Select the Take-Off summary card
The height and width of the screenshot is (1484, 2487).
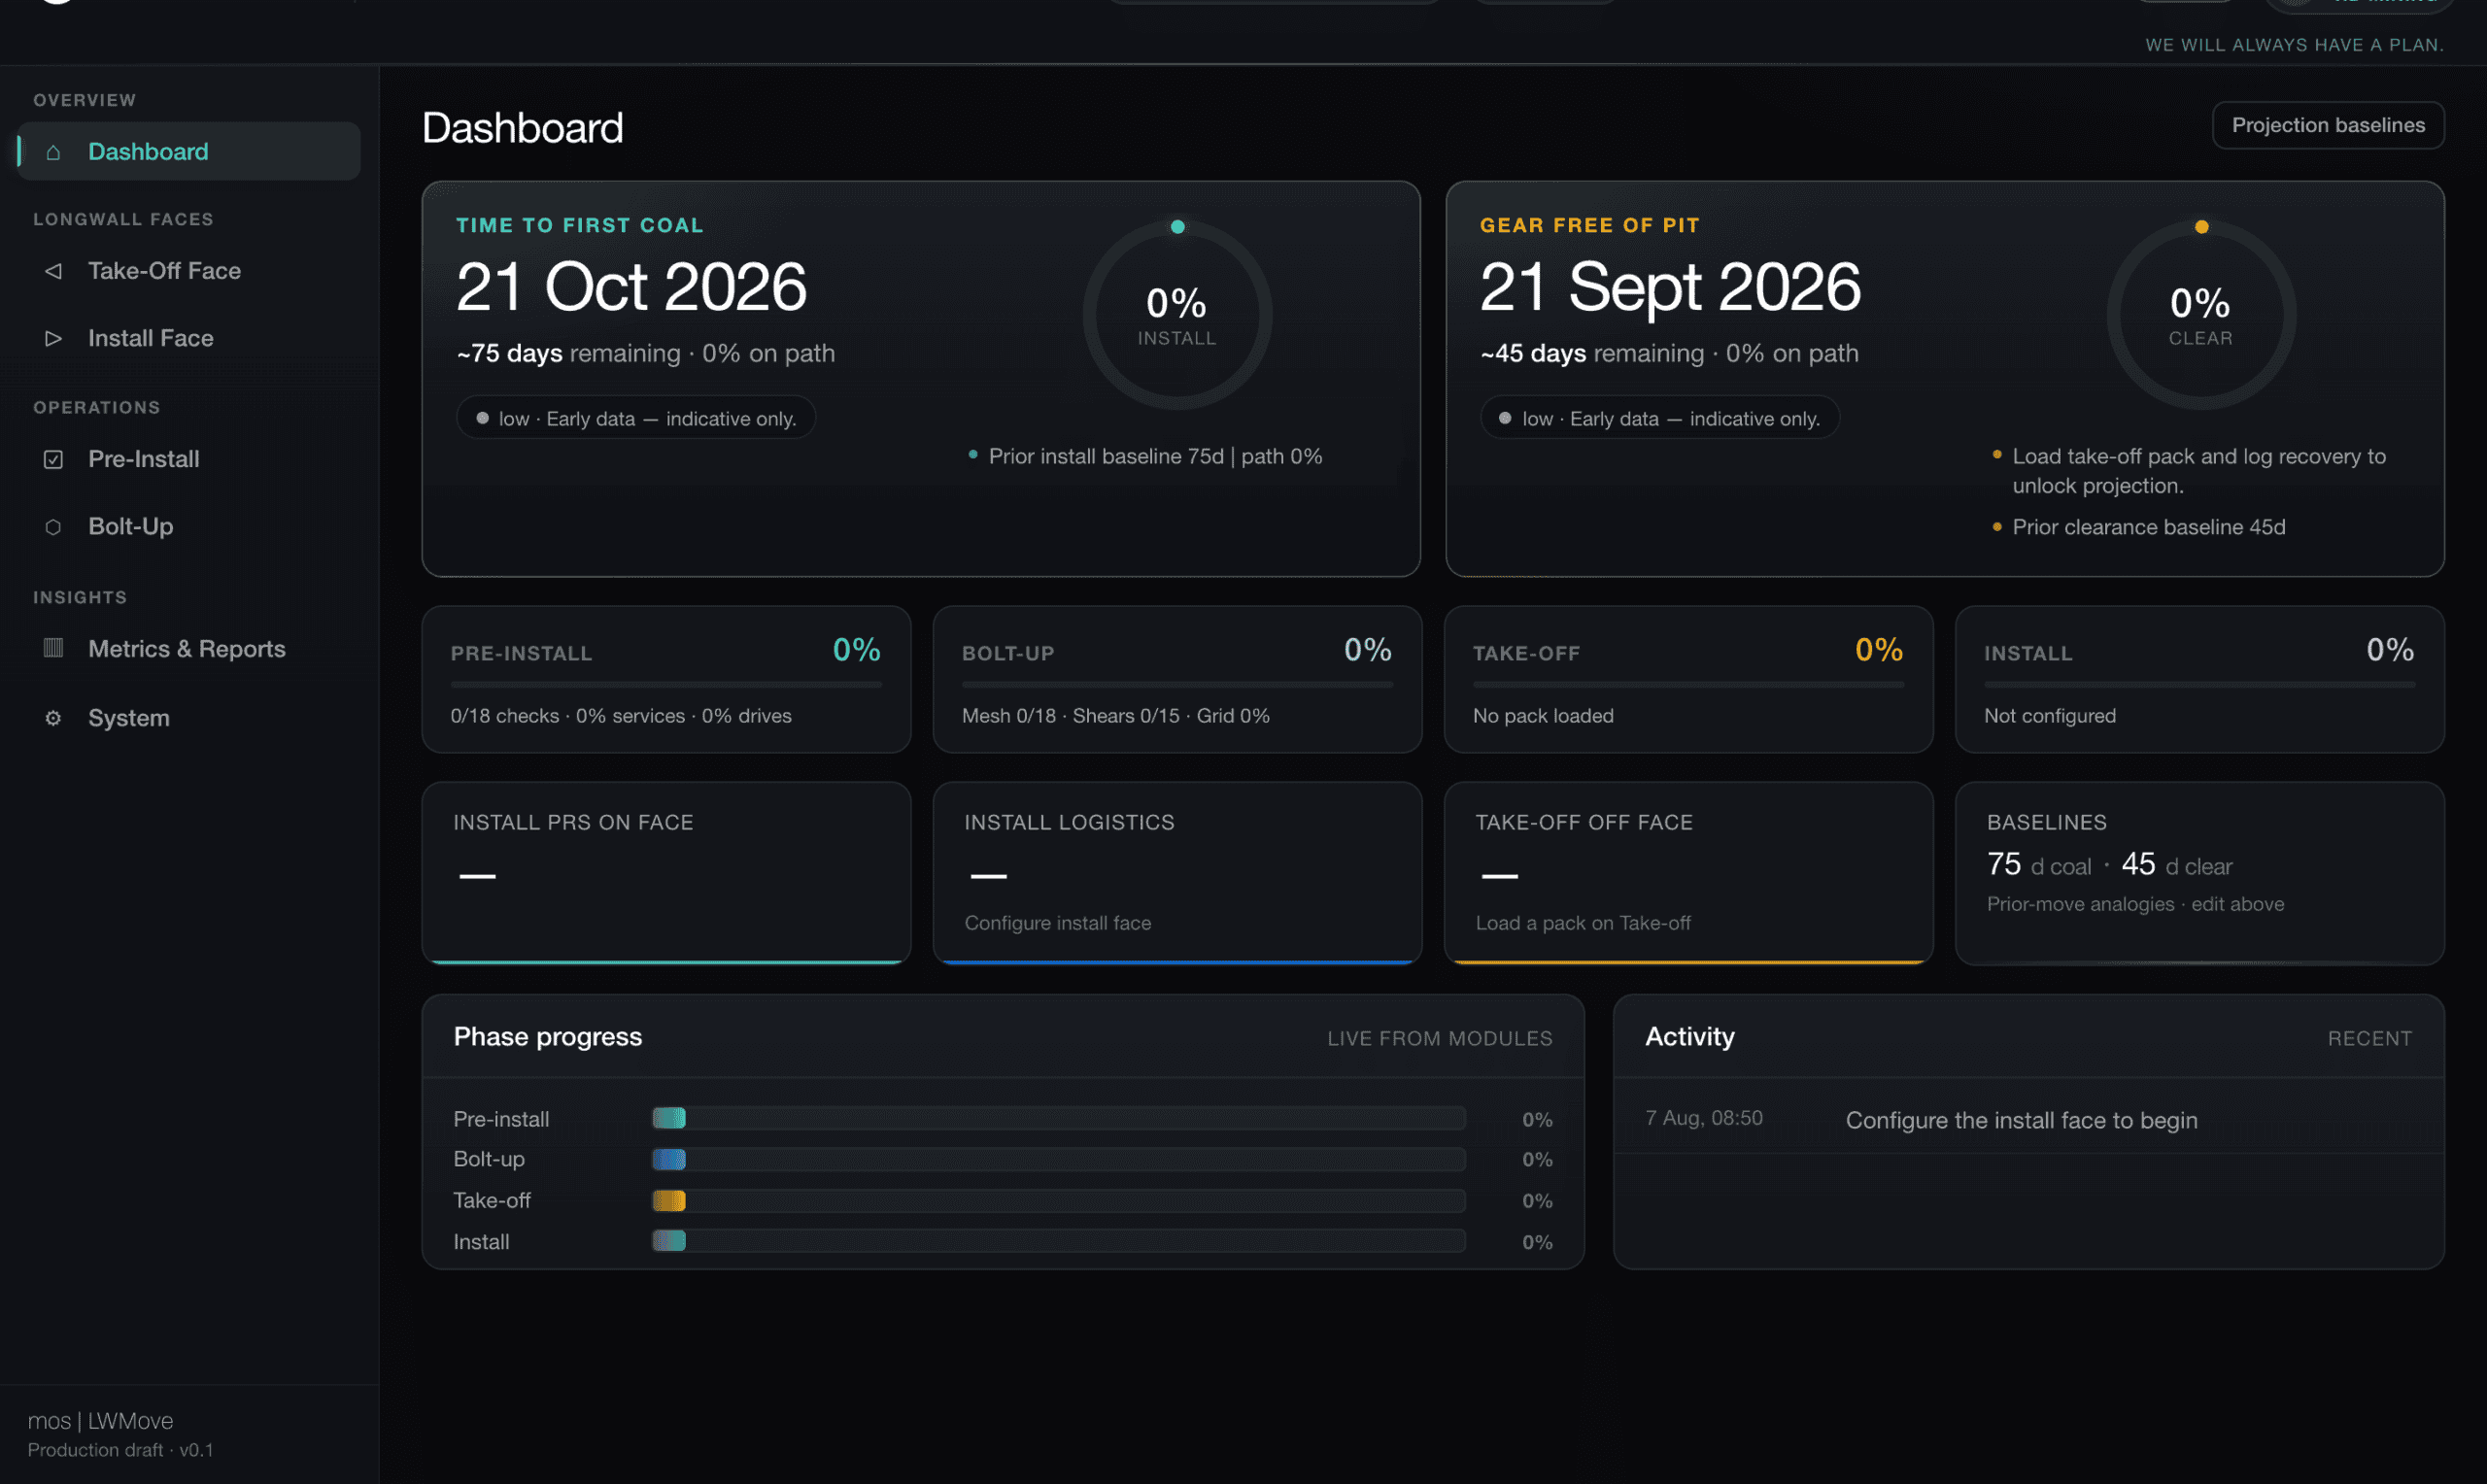coord(1688,679)
